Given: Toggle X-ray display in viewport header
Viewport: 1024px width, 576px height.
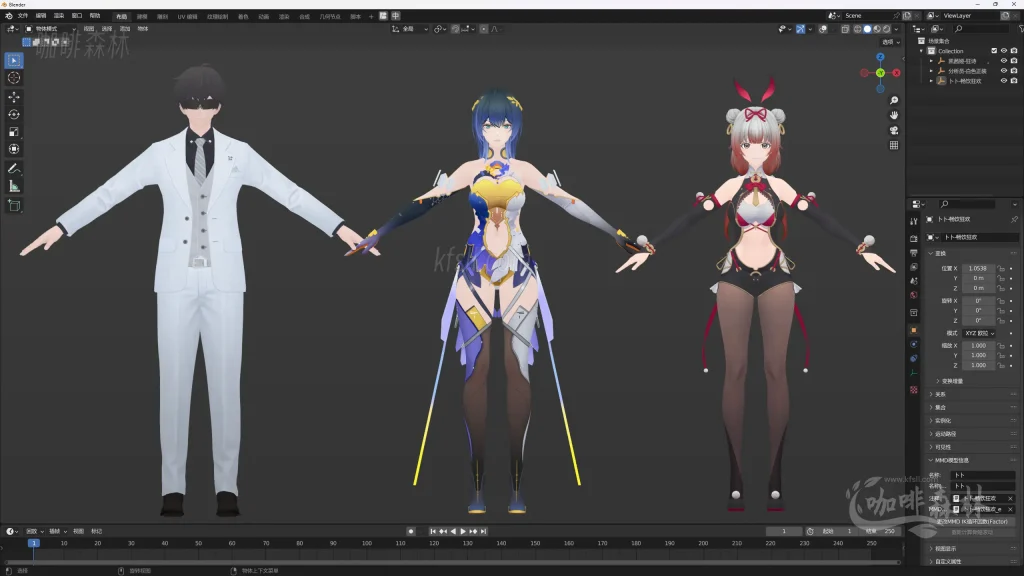Looking at the screenshot, I should [845, 29].
